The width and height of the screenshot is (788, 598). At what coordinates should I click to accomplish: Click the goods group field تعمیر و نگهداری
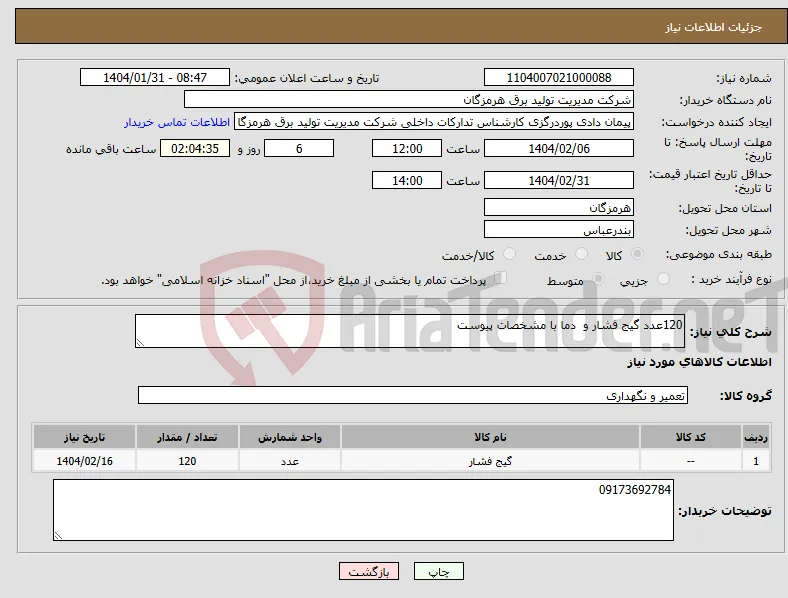(413, 395)
